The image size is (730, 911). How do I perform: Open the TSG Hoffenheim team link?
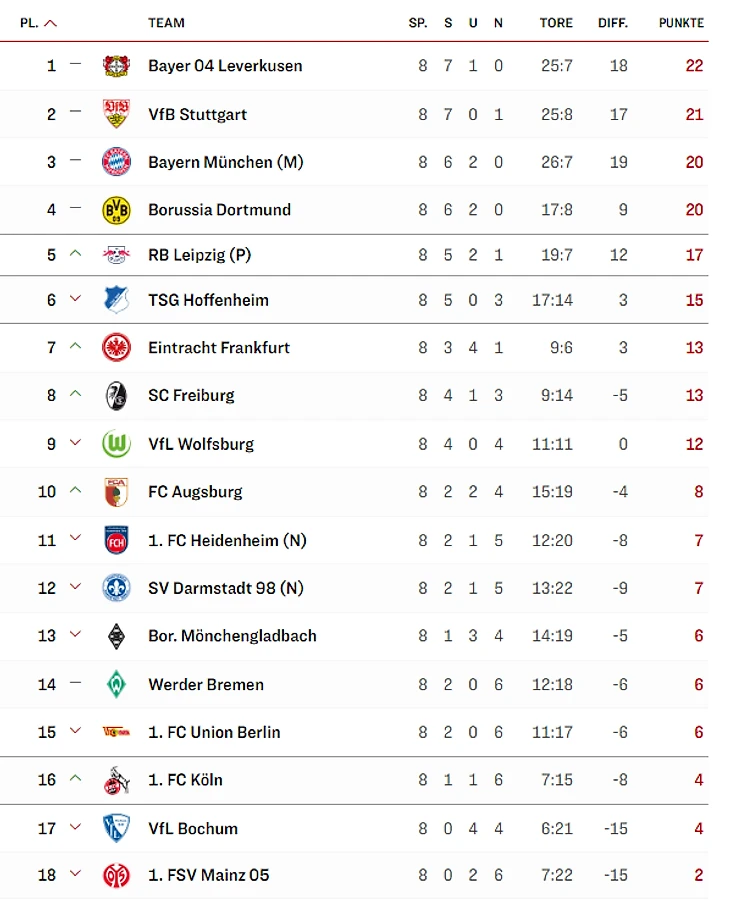[x=208, y=300]
